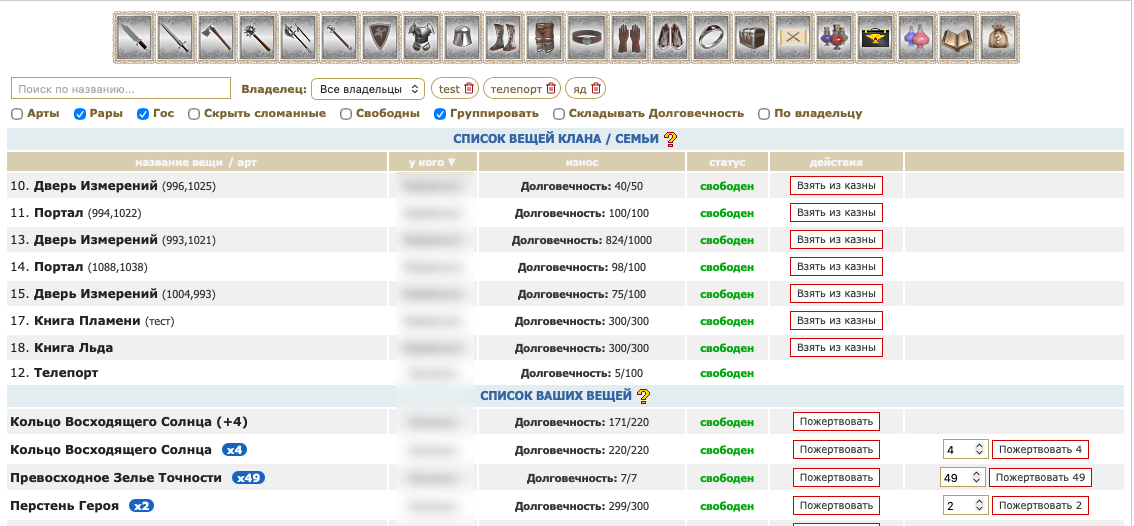The image size is (1134, 526).
Task: Click 'Долговечность: 824/1000' cell
Action: [581, 239]
